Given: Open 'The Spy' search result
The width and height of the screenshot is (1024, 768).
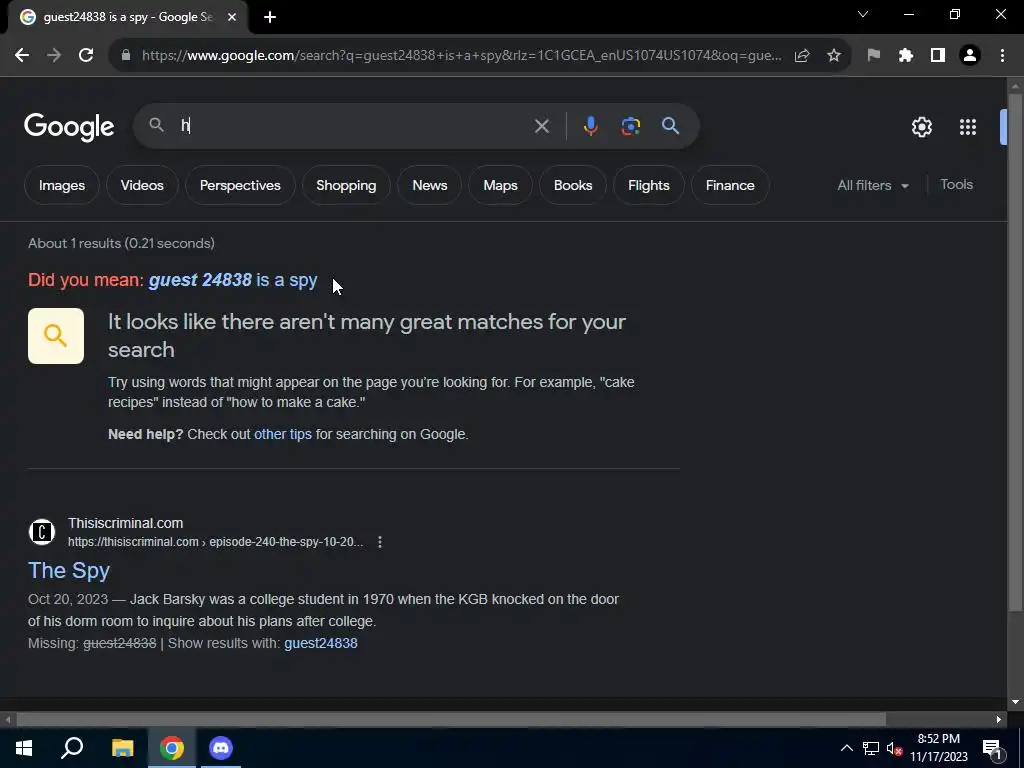Looking at the screenshot, I should click(x=69, y=570).
